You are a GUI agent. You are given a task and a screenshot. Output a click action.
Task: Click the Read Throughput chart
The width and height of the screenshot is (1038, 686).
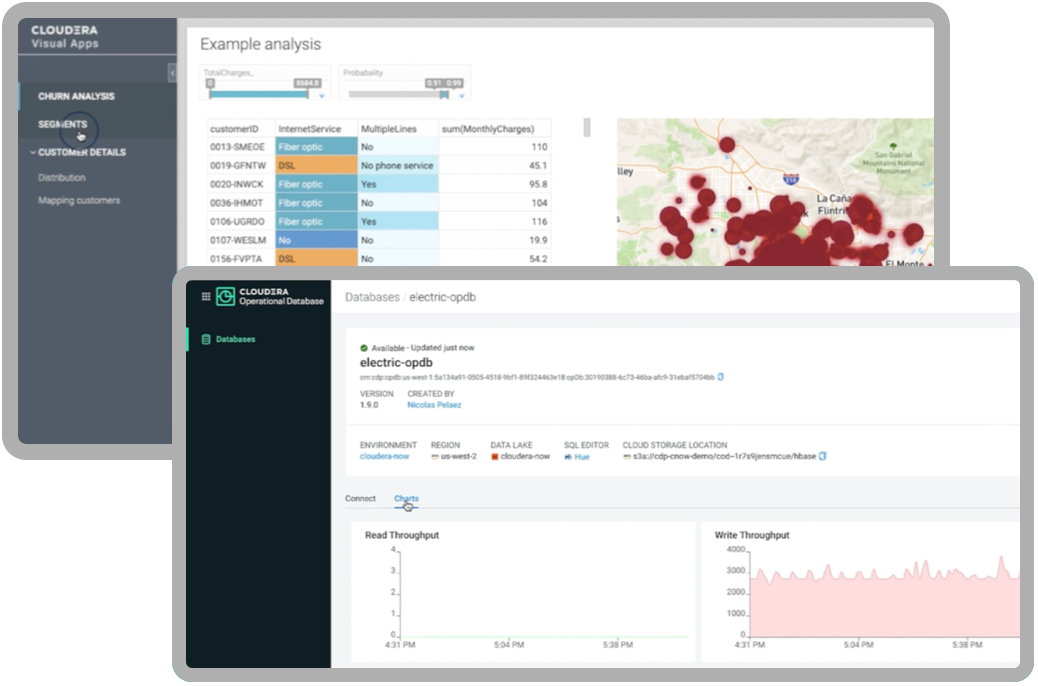point(523,591)
